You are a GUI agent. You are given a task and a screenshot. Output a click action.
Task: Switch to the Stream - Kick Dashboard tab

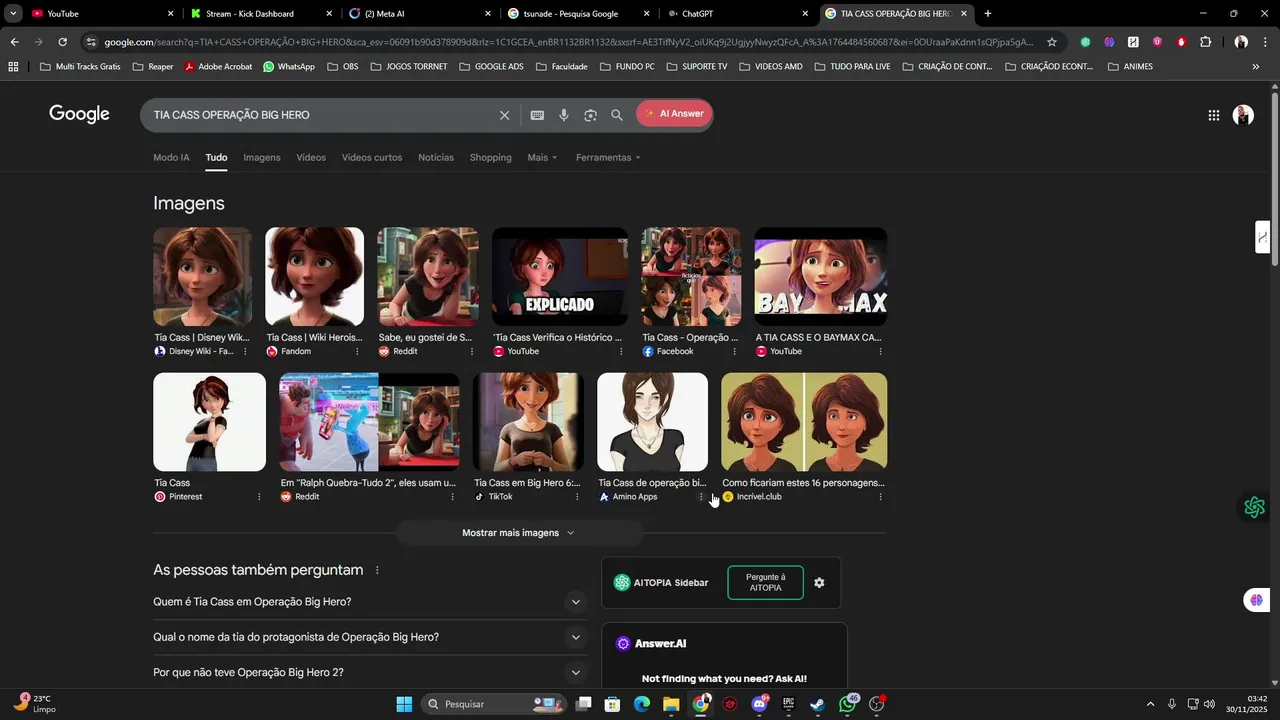pyautogui.click(x=260, y=14)
